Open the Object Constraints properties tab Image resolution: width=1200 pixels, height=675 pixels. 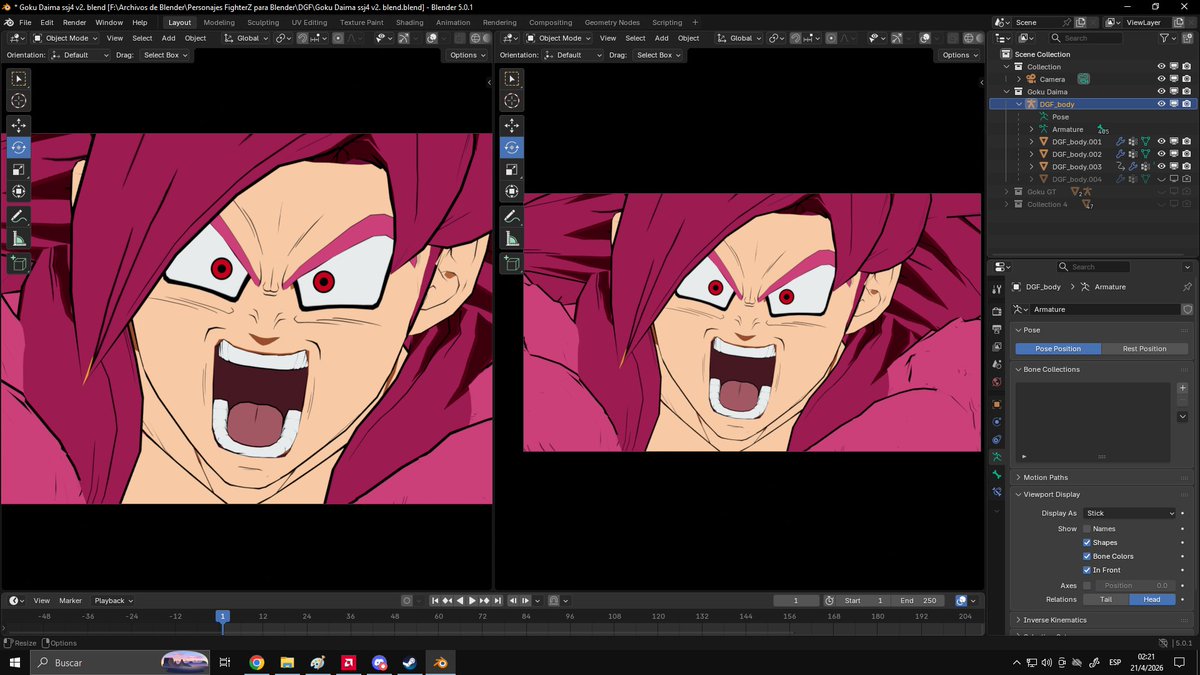coord(996,439)
